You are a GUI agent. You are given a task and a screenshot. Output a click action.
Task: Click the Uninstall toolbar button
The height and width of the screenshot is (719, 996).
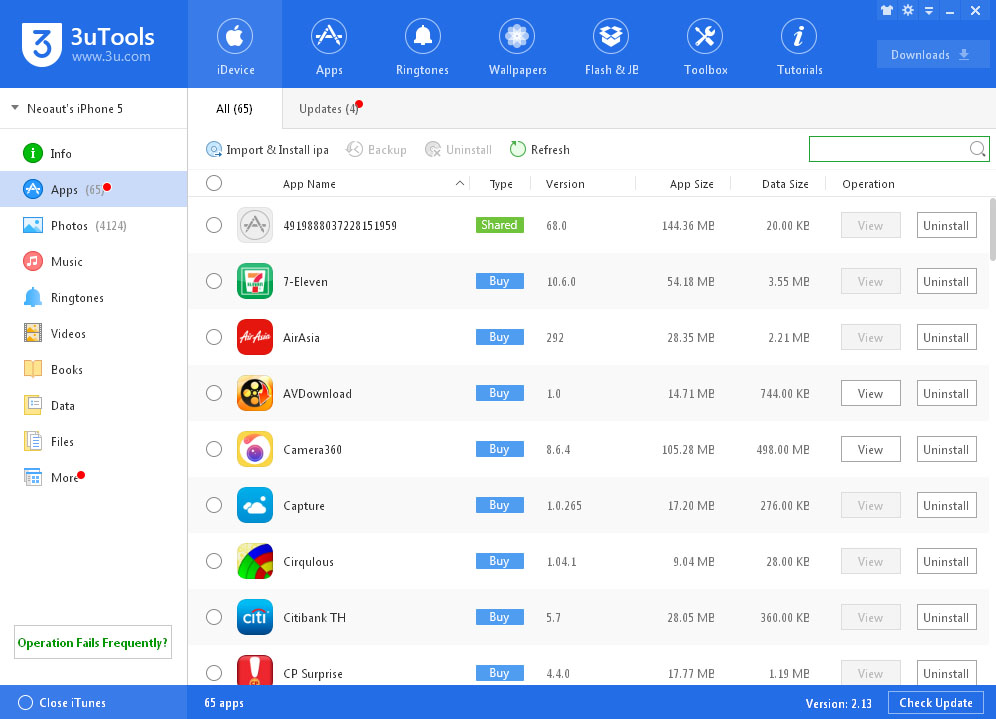pos(458,149)
